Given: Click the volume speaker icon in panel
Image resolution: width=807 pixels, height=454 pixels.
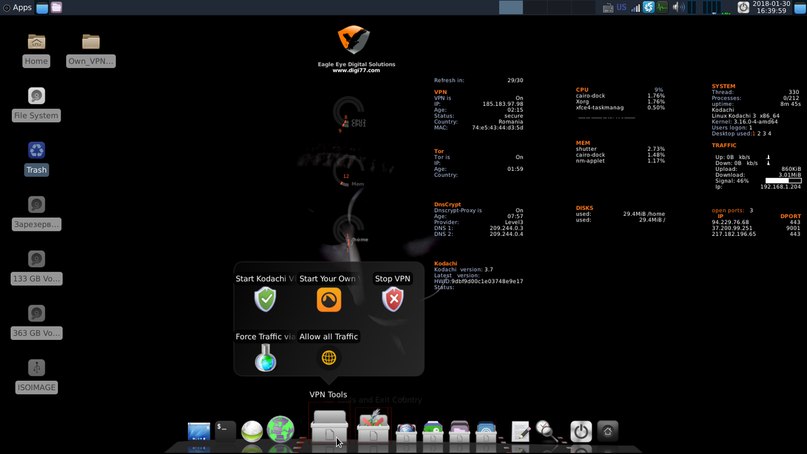Looking at the screenshot, I should click(678, 7).
